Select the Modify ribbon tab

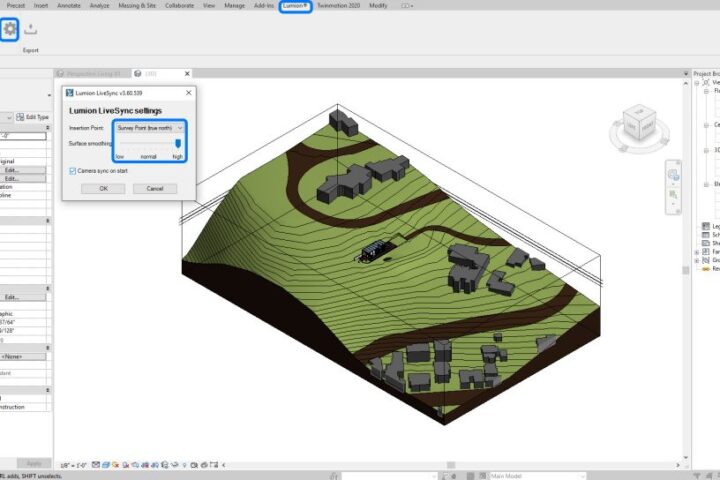[x=378, y=6]
